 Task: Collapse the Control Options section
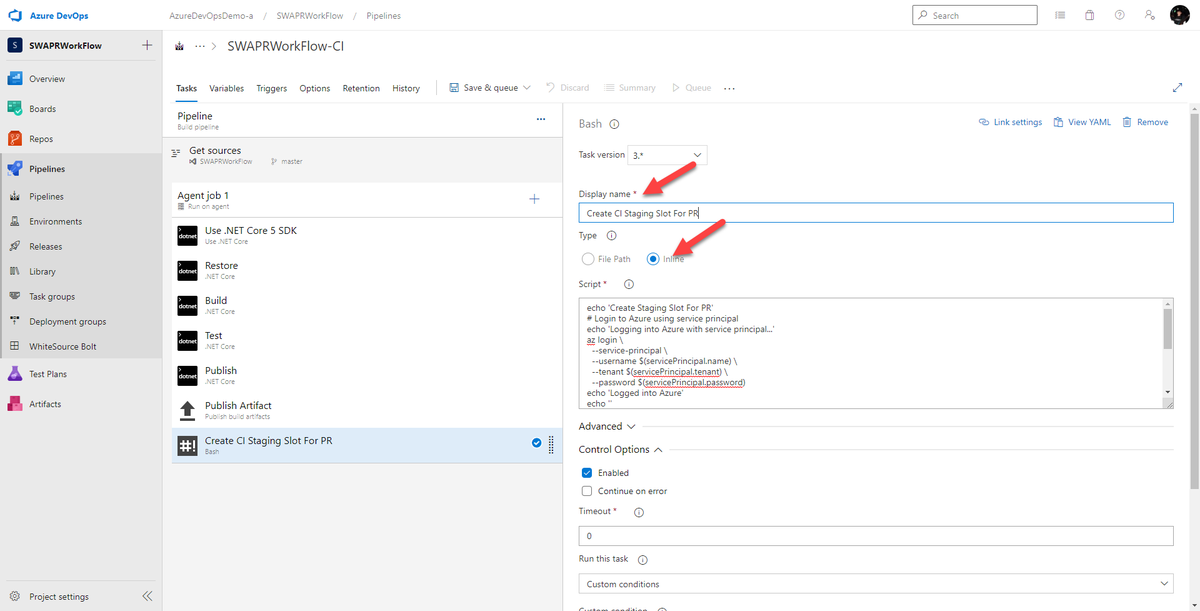coord(620,450)
